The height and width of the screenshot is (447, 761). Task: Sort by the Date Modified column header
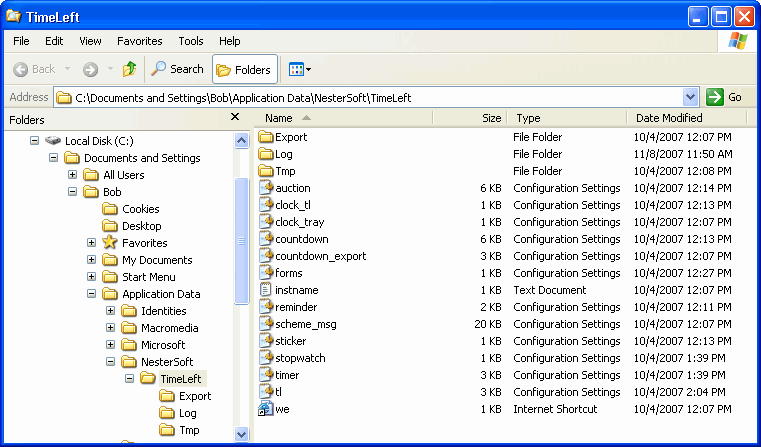tap(687, 118)
